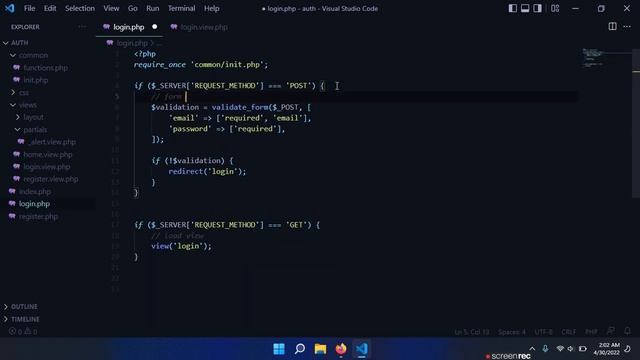Select login.php in the explorer tree
The height and width of the screenshot is (360, 640).
point(34,204)
